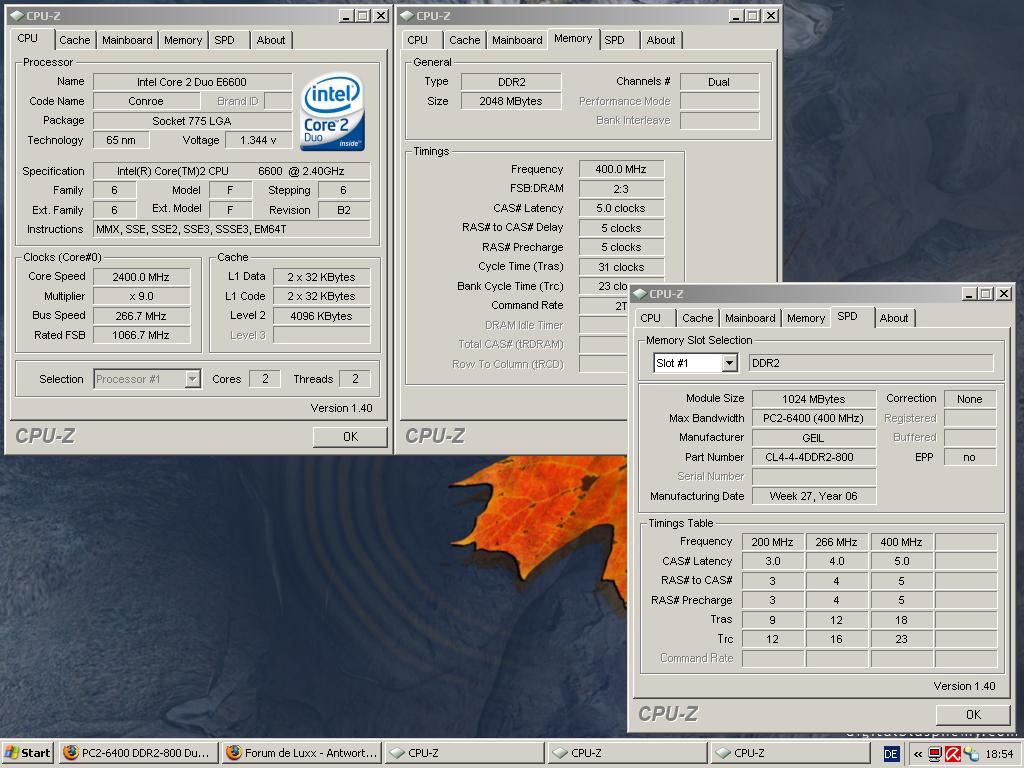Viewport: 1024px width, 768px height.
Task: Close the CPU-Z window showing the SPD tab
Action: (1004, 294)
